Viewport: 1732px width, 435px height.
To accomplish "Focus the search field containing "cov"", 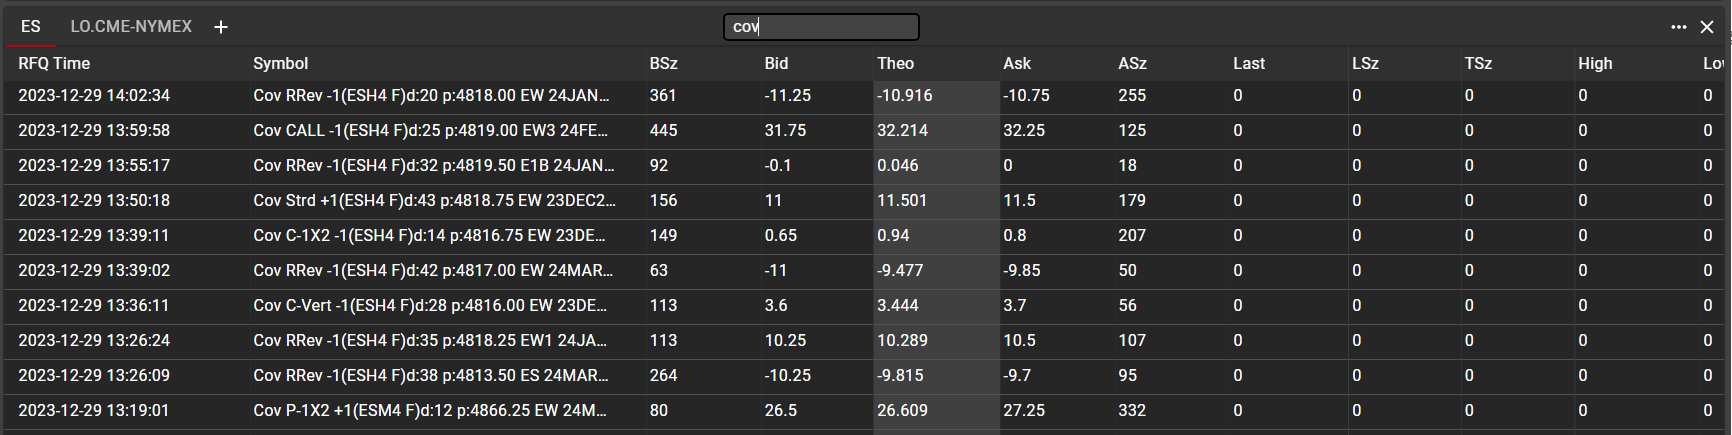I will click(820, 27).
